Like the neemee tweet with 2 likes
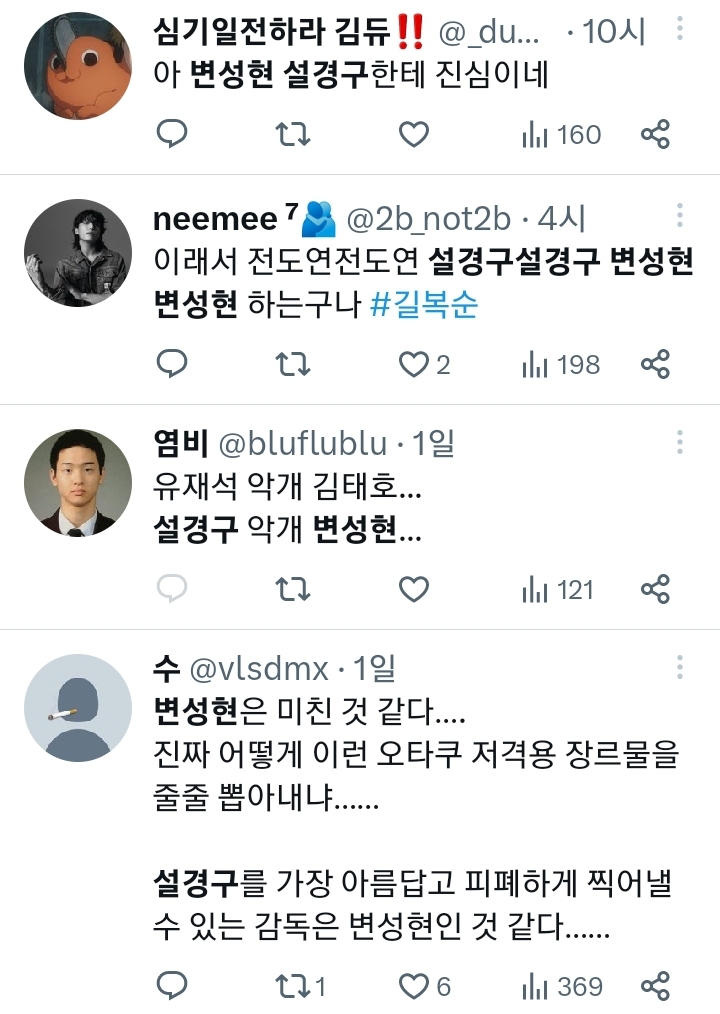 (x=424, y=364)
